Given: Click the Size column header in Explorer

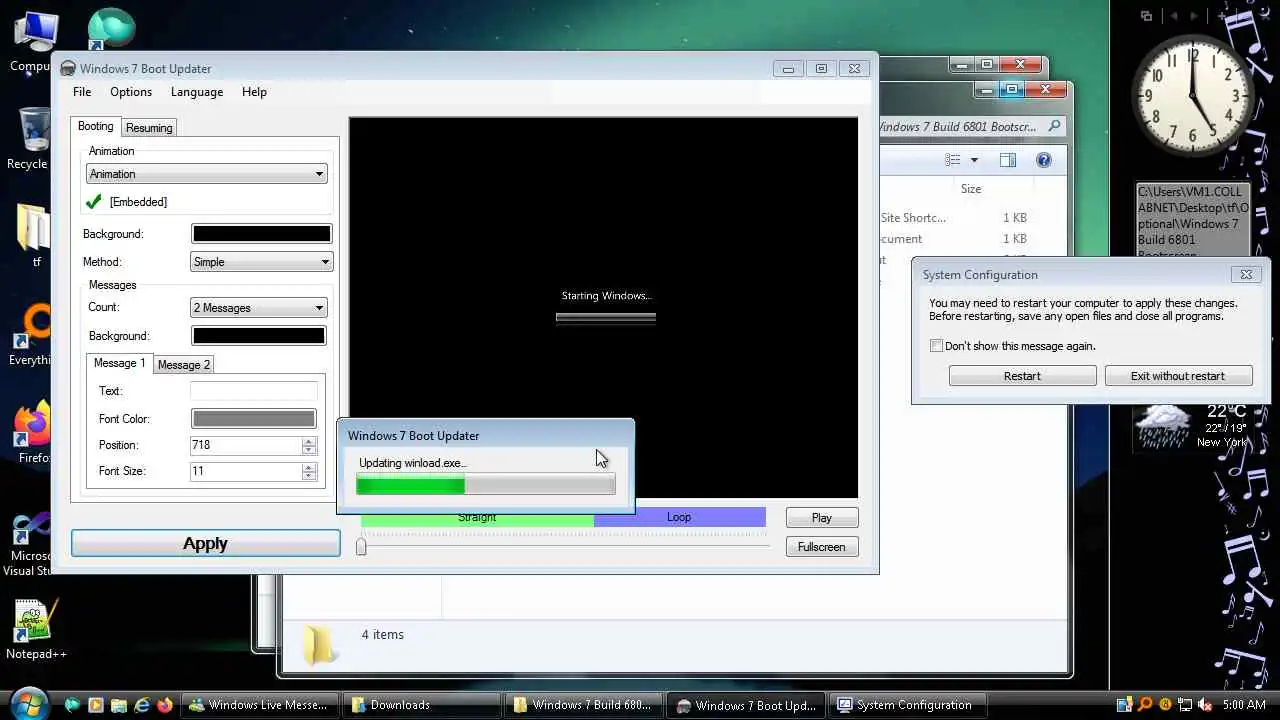Looking at the screenshot, I should click(x=971, y=189).
